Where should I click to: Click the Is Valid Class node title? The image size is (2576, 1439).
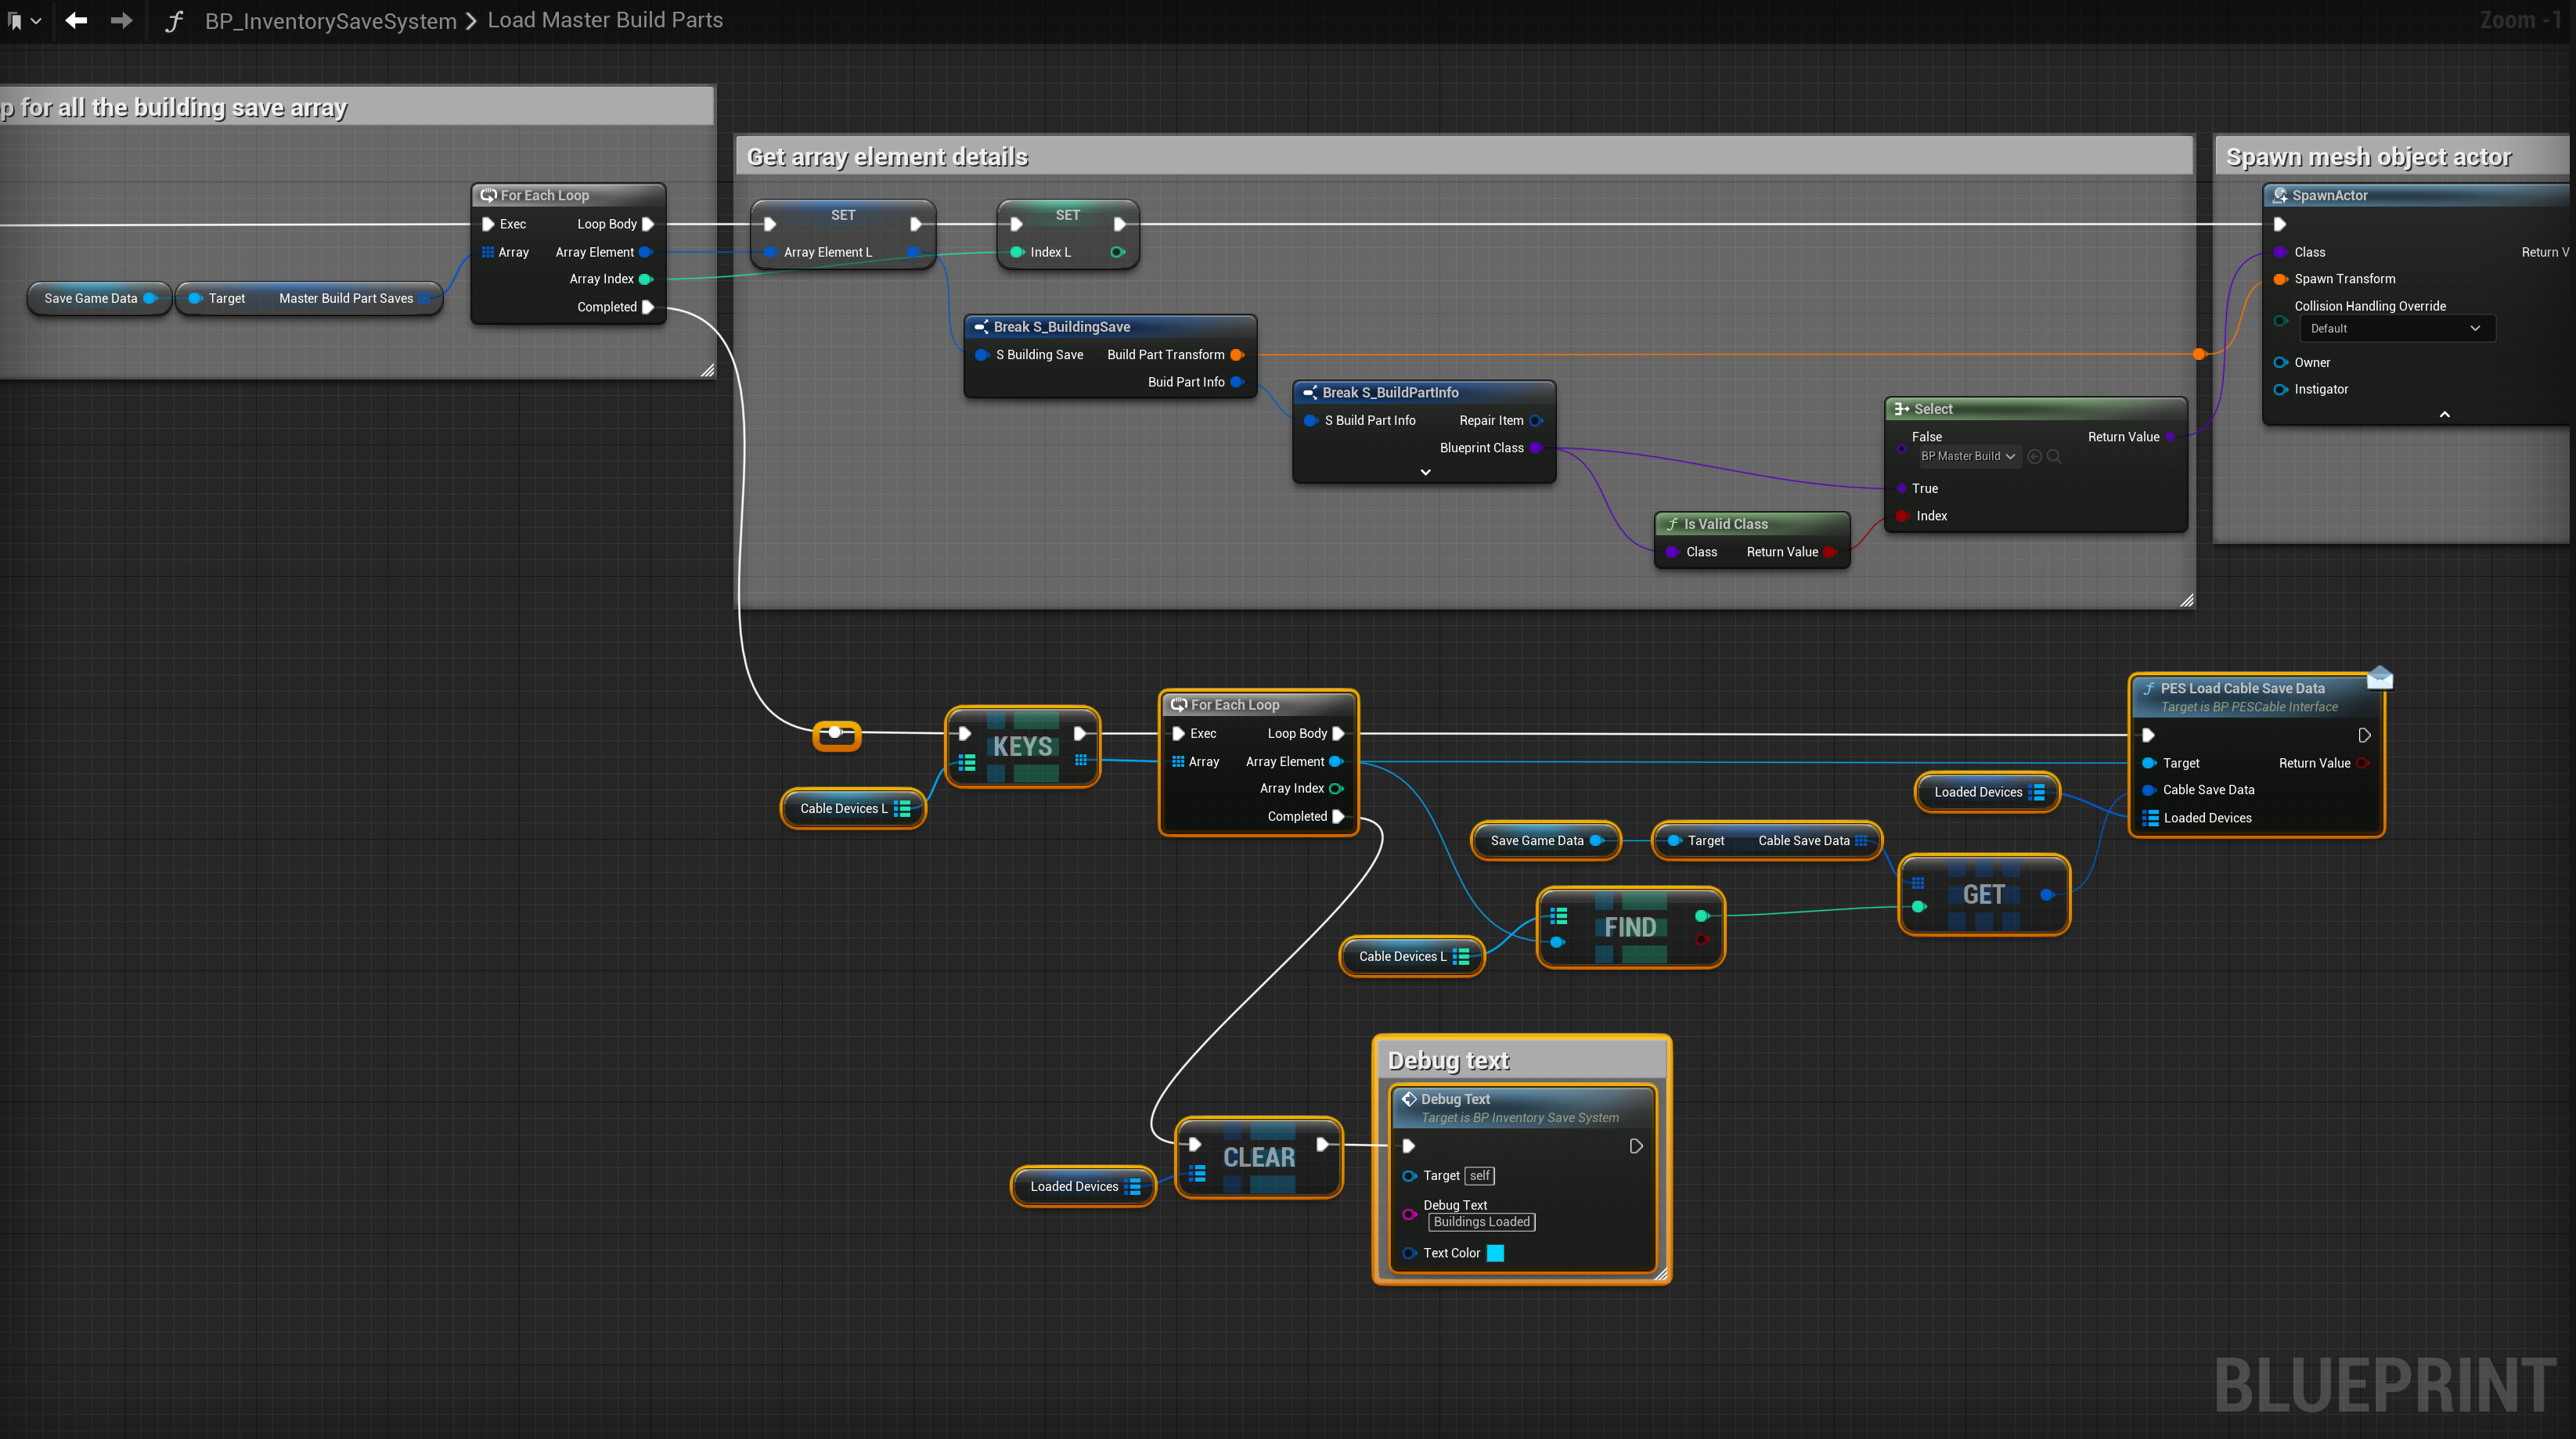coord(1725,524)
